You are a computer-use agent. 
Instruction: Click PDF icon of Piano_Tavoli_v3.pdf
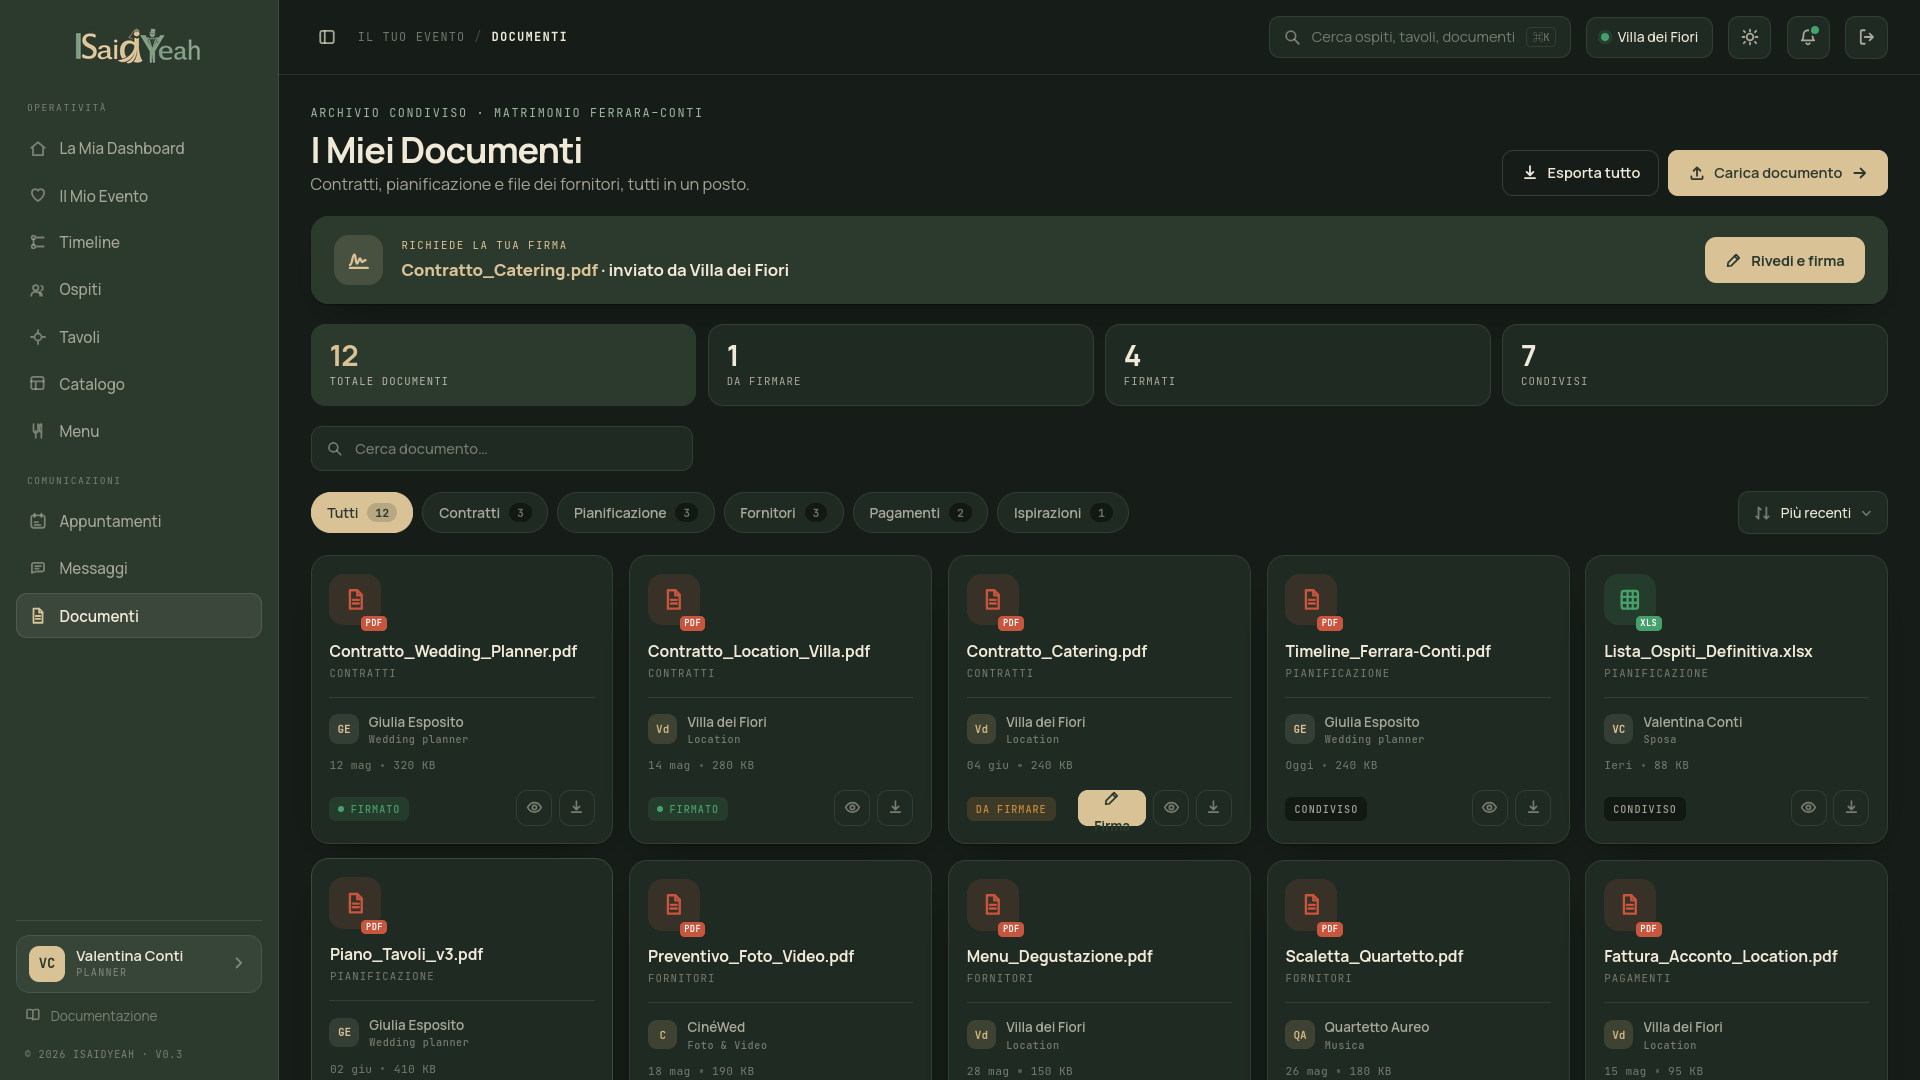coord(355,903)
